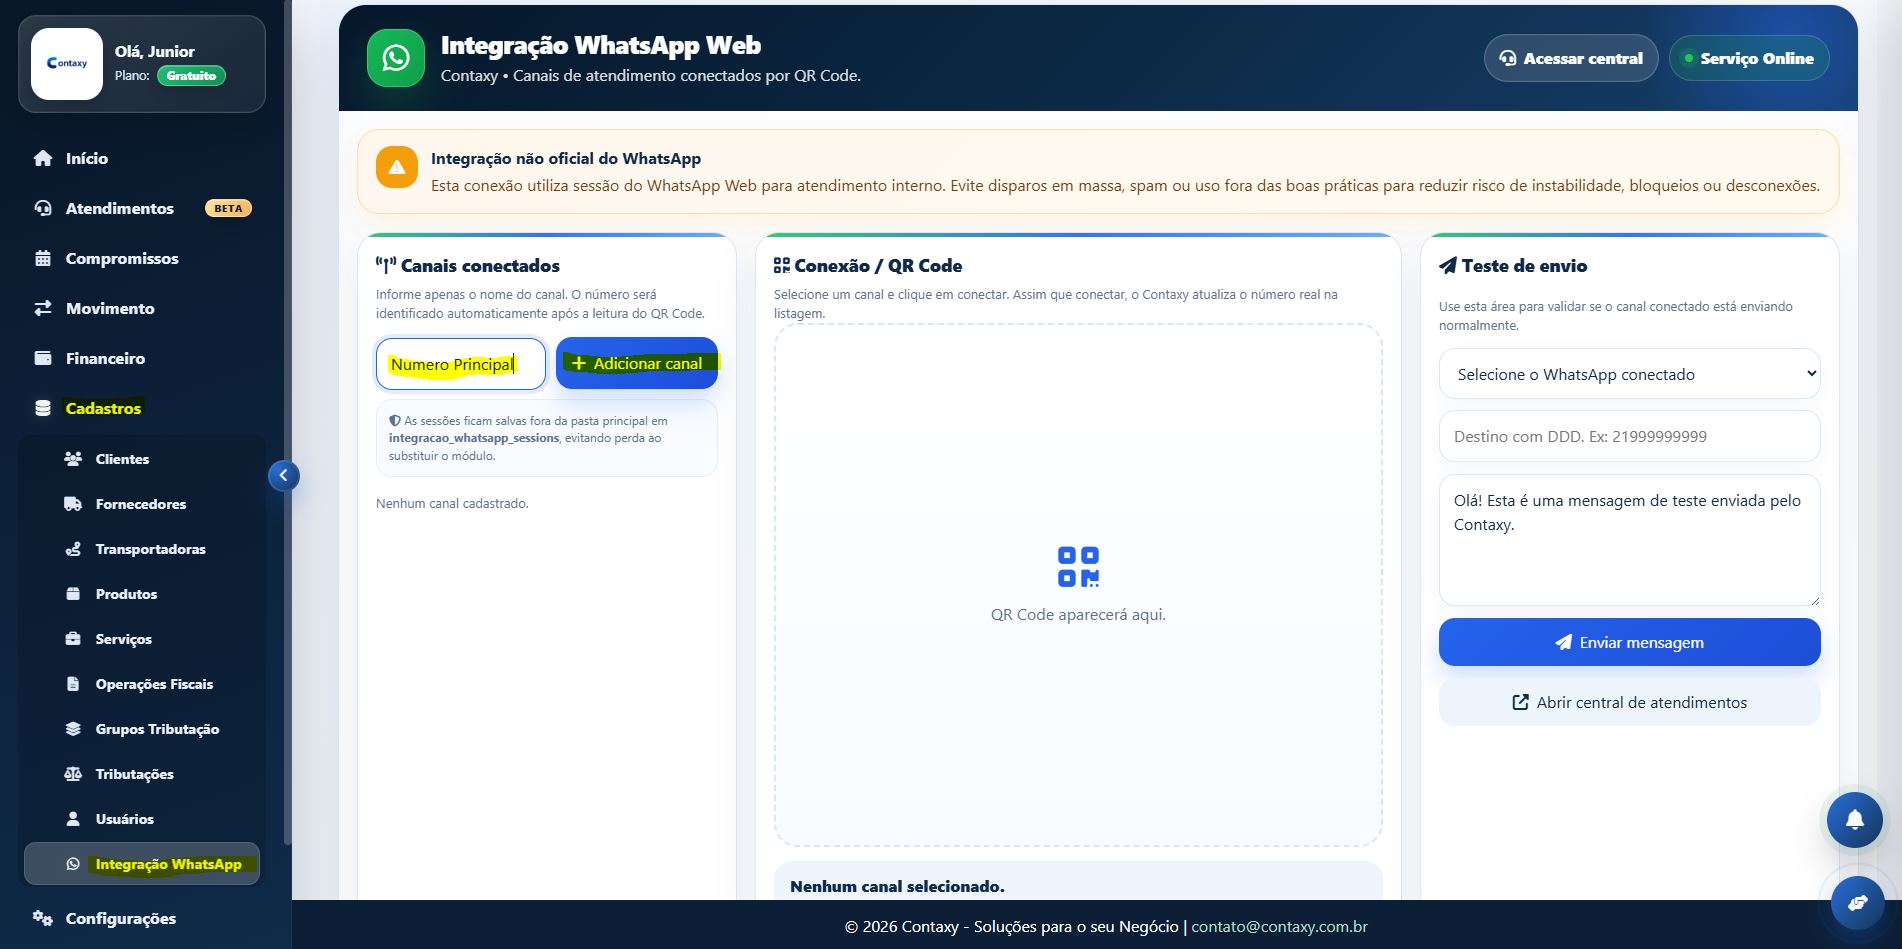This screenshot has height=949, width=1902.
Task: Click the orange warning triangle icon
Action: (397, 167)
